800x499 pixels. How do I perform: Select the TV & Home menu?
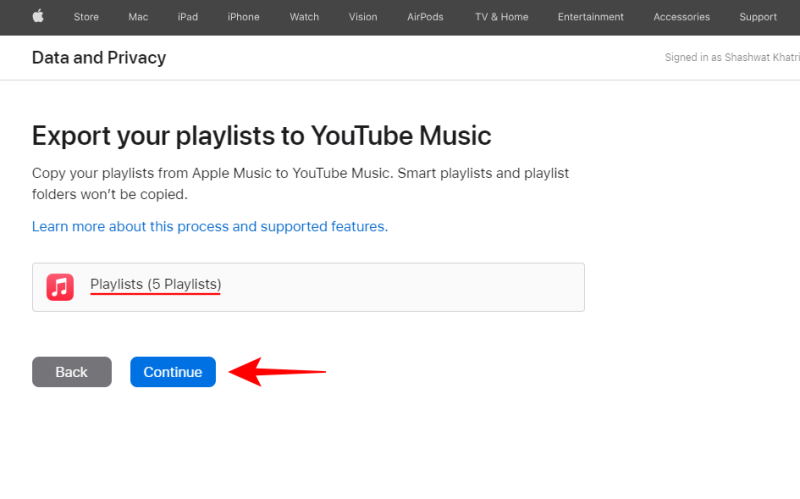(x=501, y=17)
